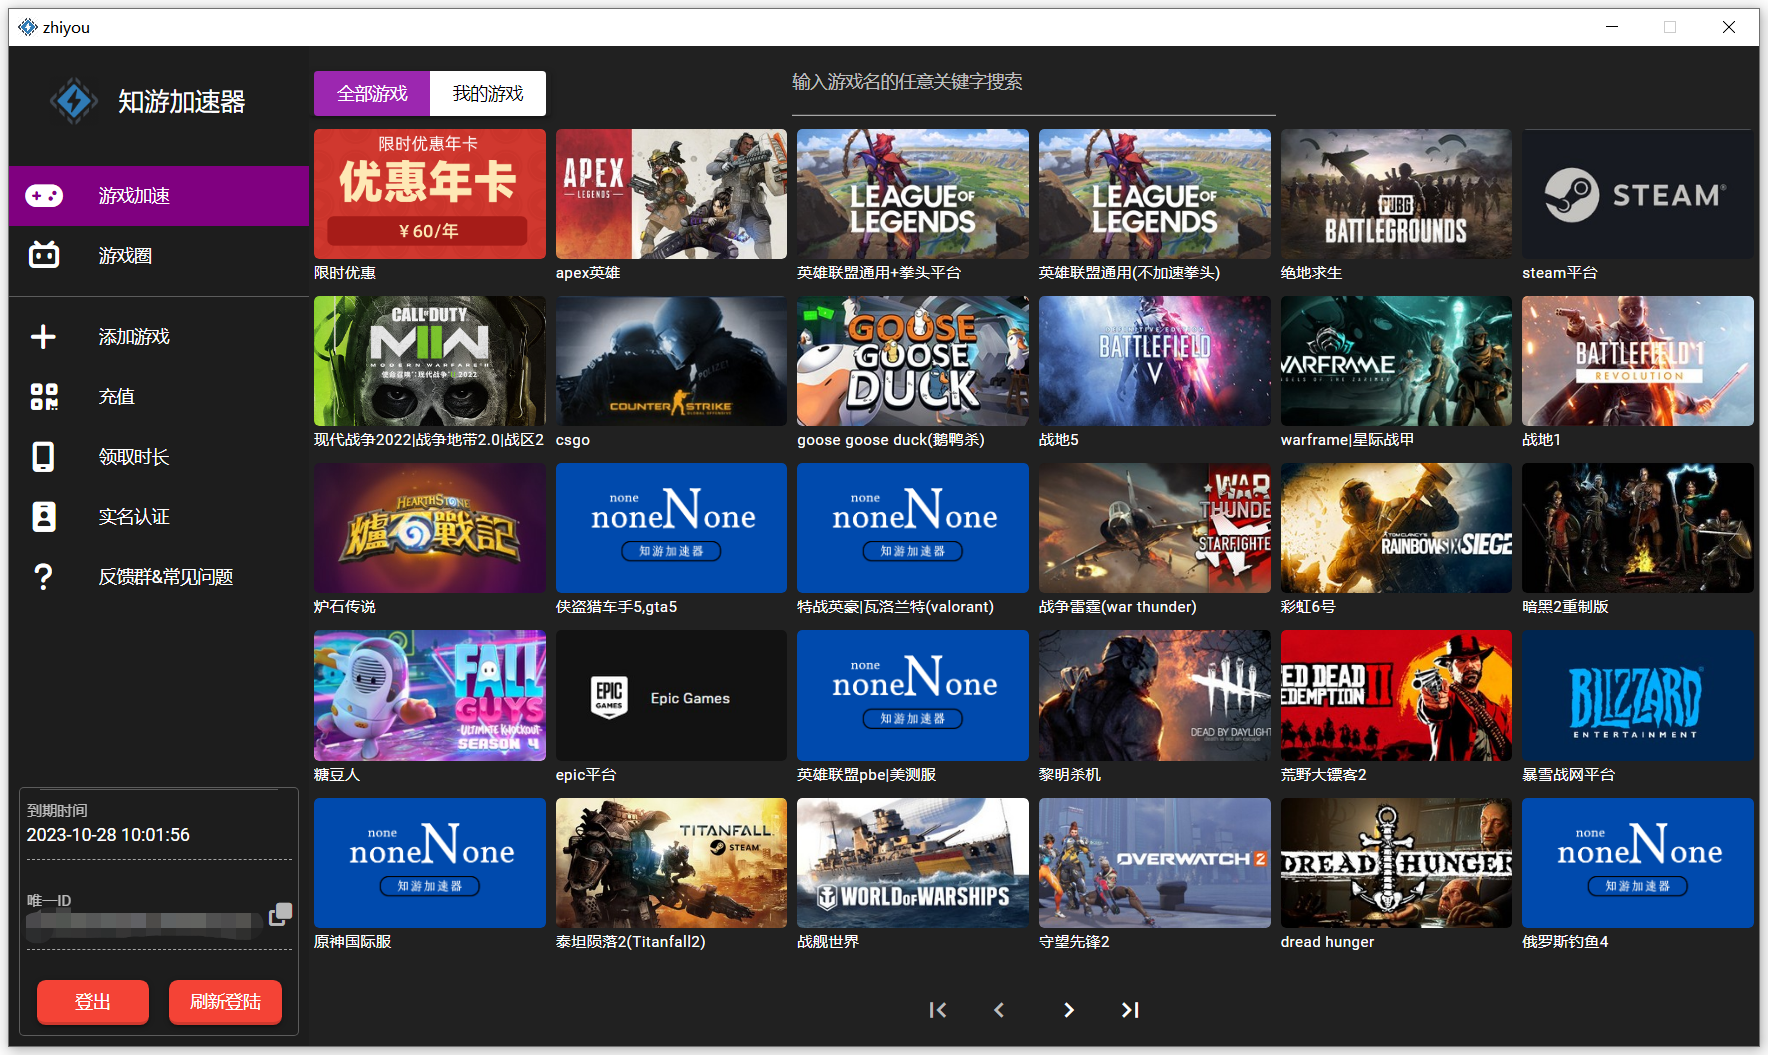Select the 英雄联盟通用(不加速拳头) thumbnail
The height and width of the screenshot is (1055, 1768).
coord(1155,194)
